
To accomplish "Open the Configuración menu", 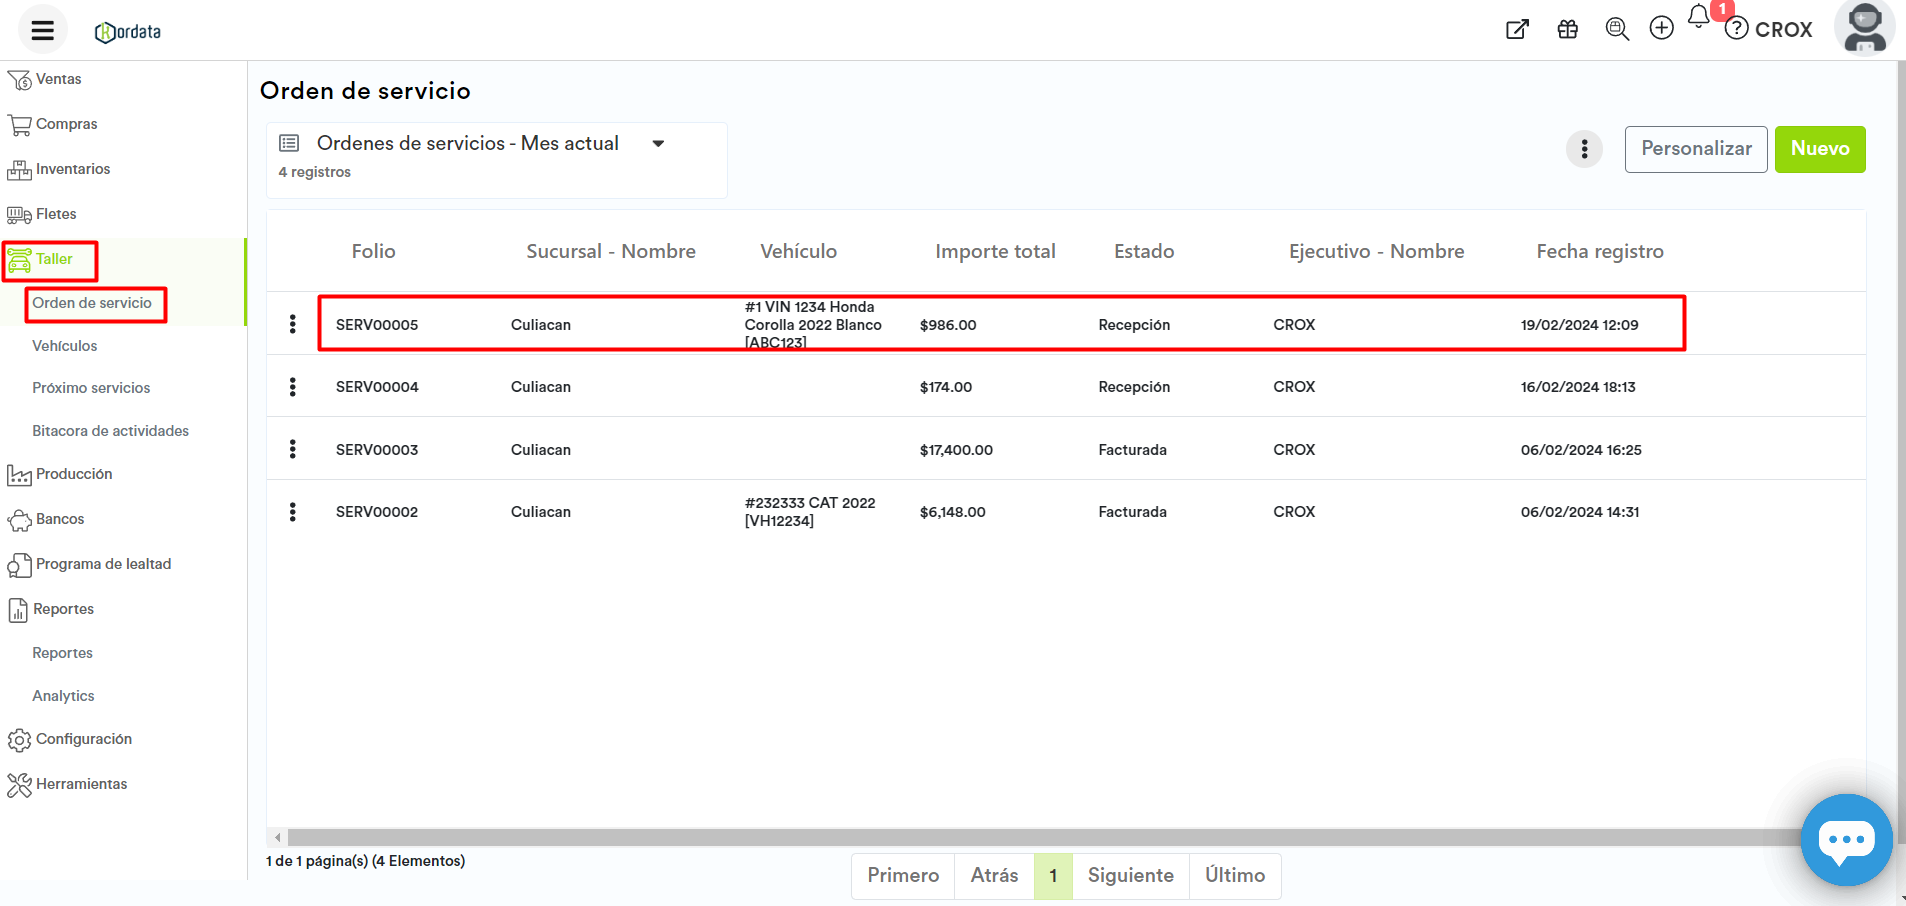I will 83,739.
